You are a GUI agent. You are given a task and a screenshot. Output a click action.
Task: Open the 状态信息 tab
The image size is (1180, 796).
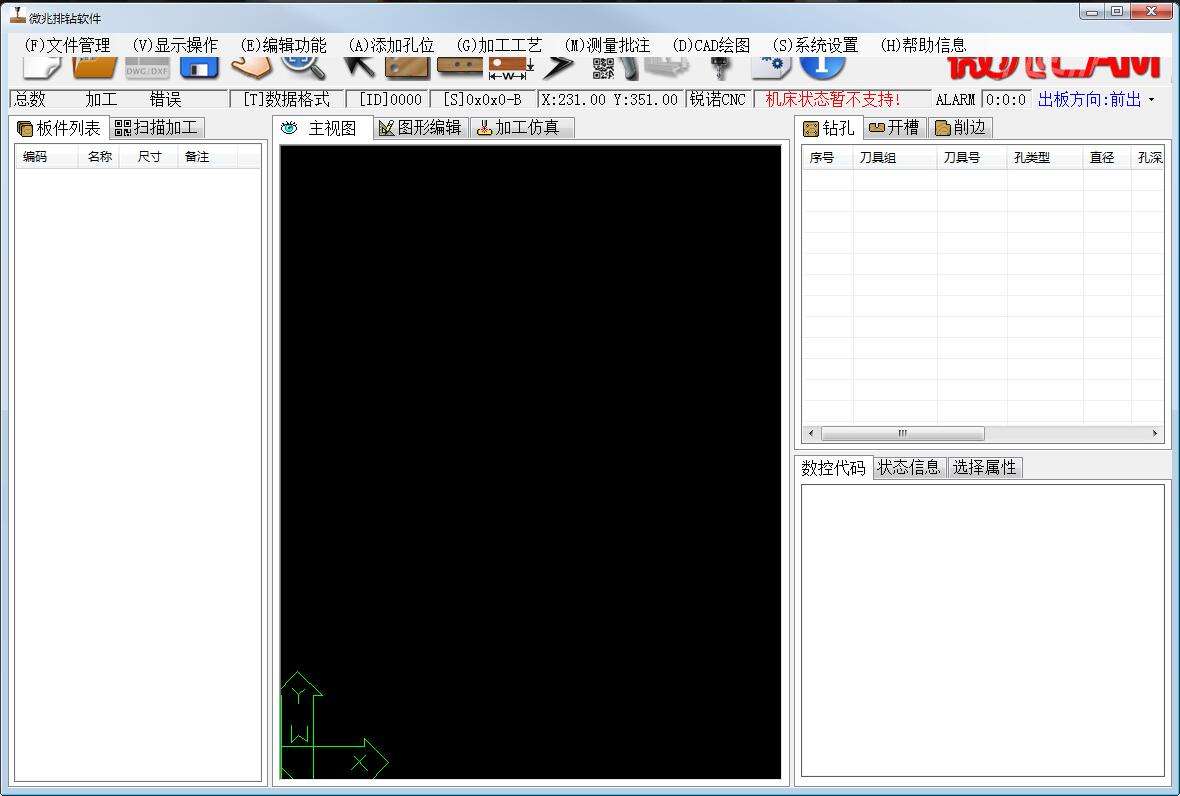[909, 467]
